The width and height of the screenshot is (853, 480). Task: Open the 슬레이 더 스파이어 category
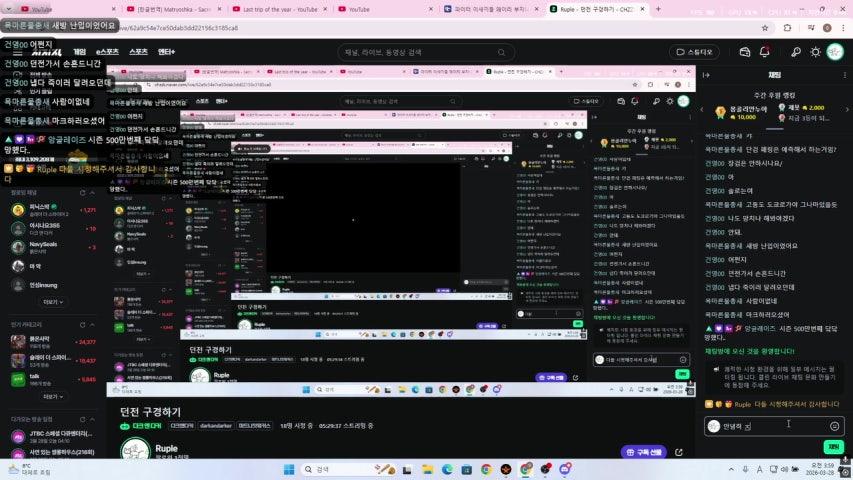[x=53, y=360]
